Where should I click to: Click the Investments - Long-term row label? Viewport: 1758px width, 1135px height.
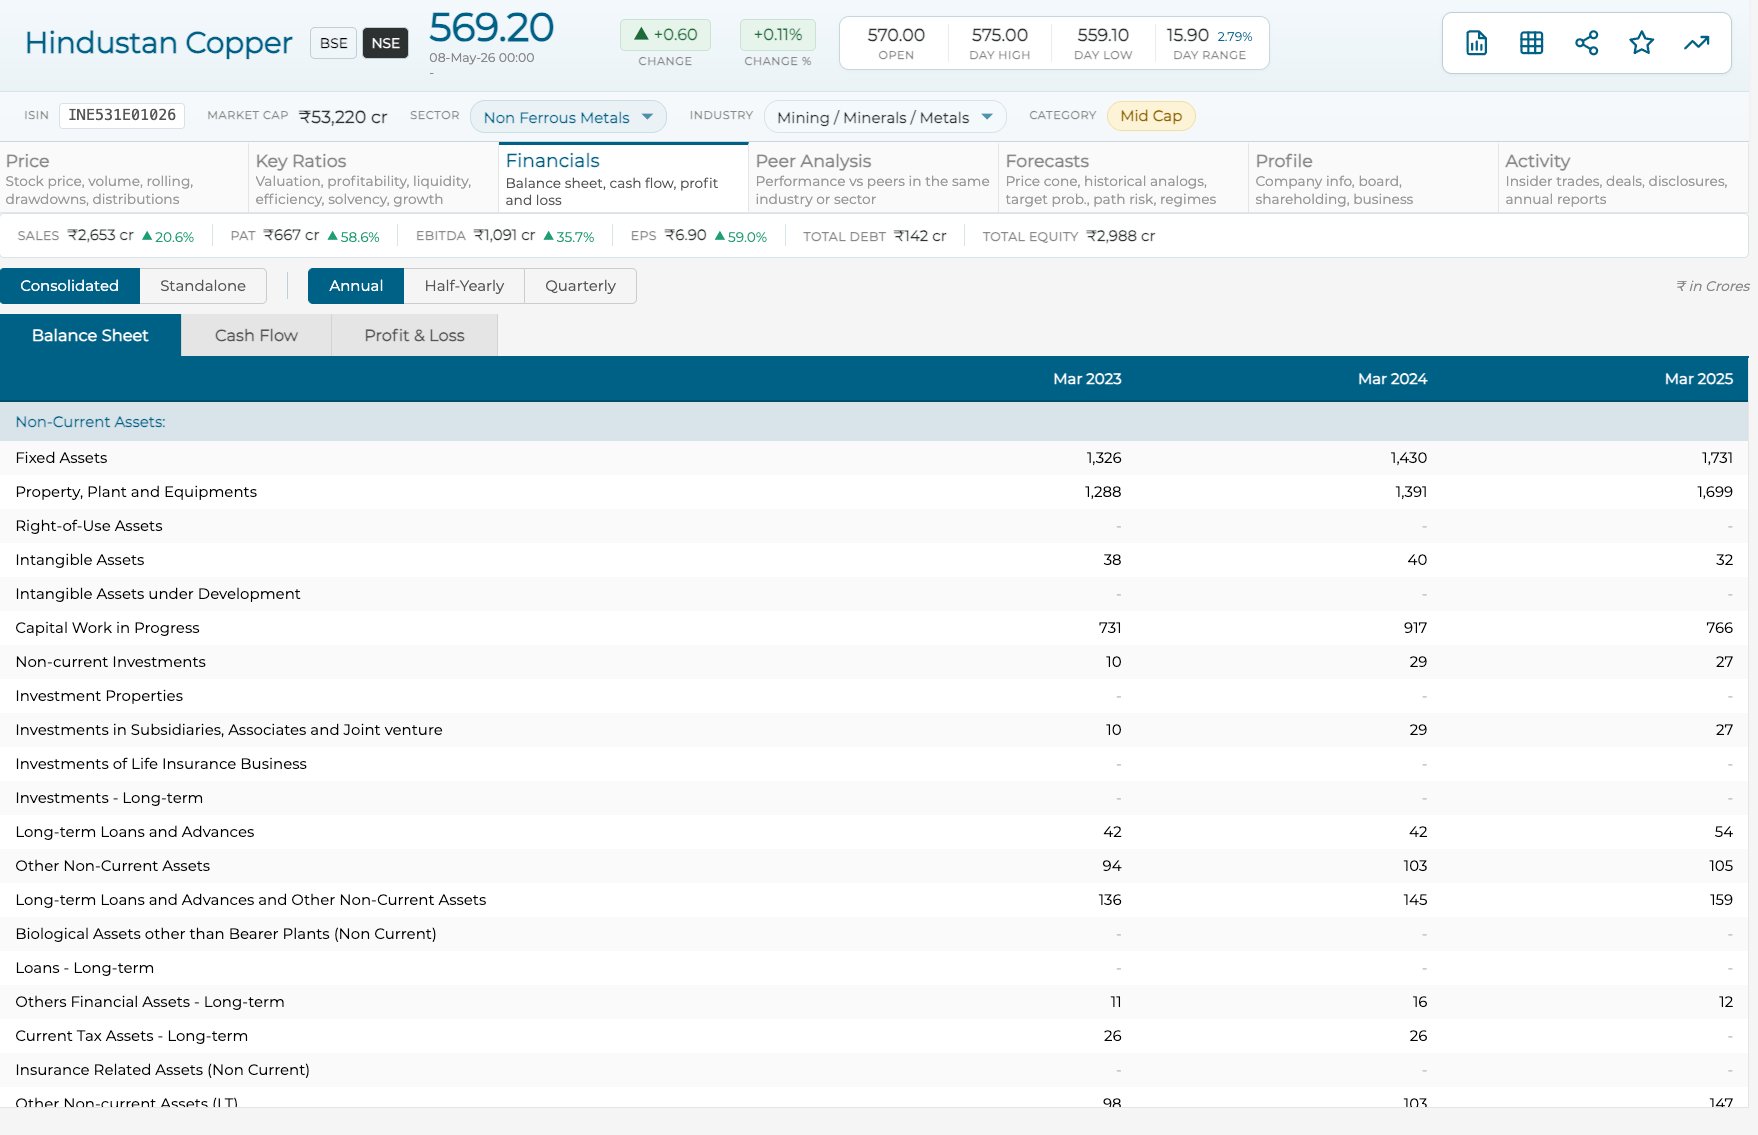(x=109, y=798)
